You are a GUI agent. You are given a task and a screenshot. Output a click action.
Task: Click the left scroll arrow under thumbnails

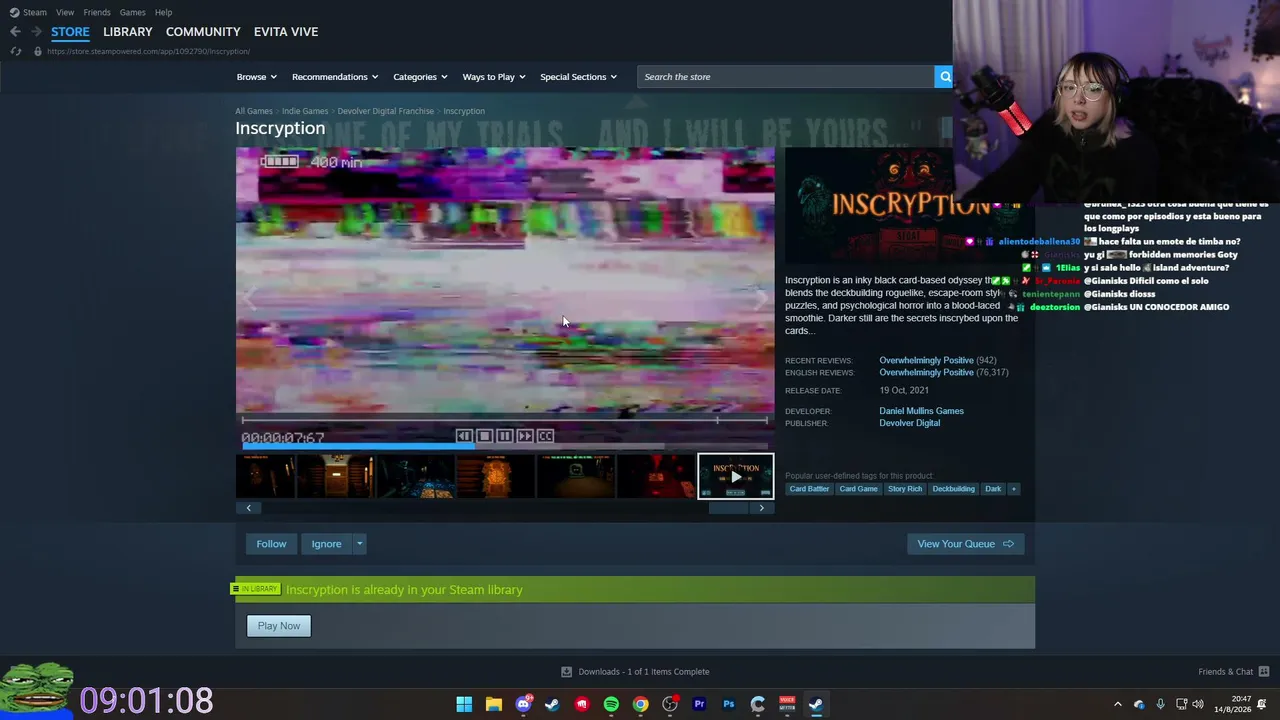[x=249, y=508]
